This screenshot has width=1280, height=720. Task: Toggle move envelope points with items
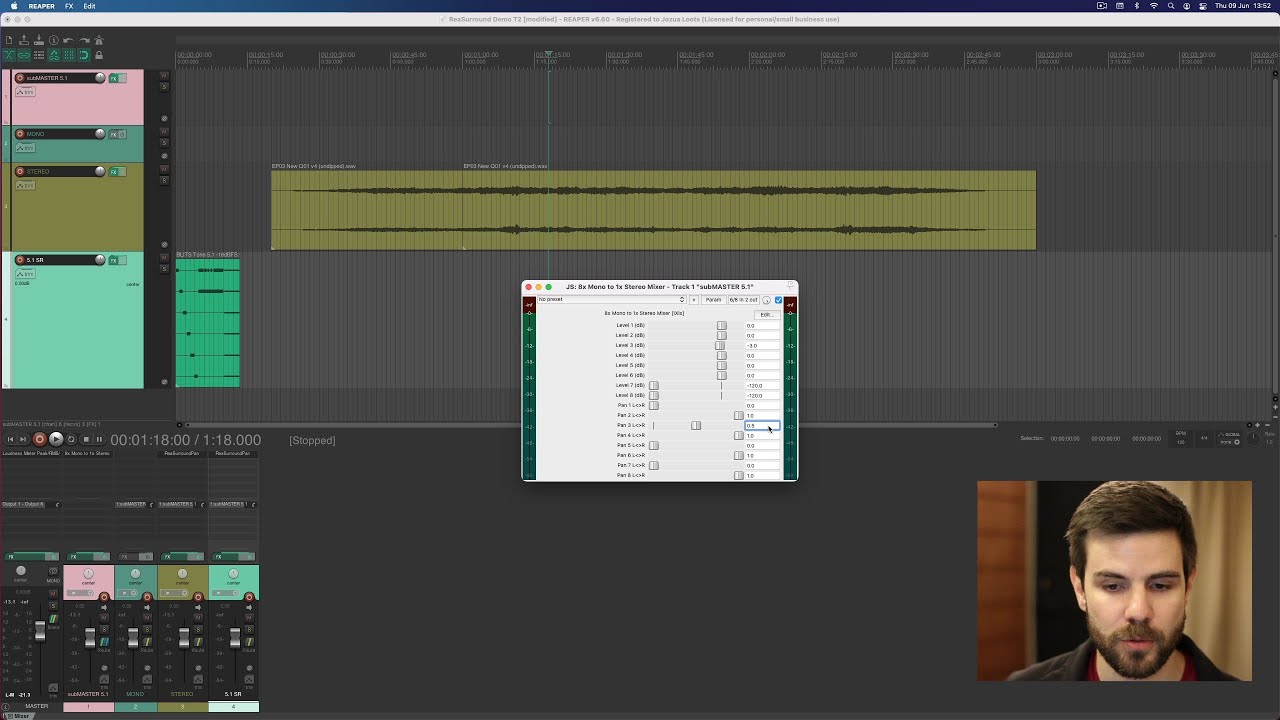tap(54, 55)
